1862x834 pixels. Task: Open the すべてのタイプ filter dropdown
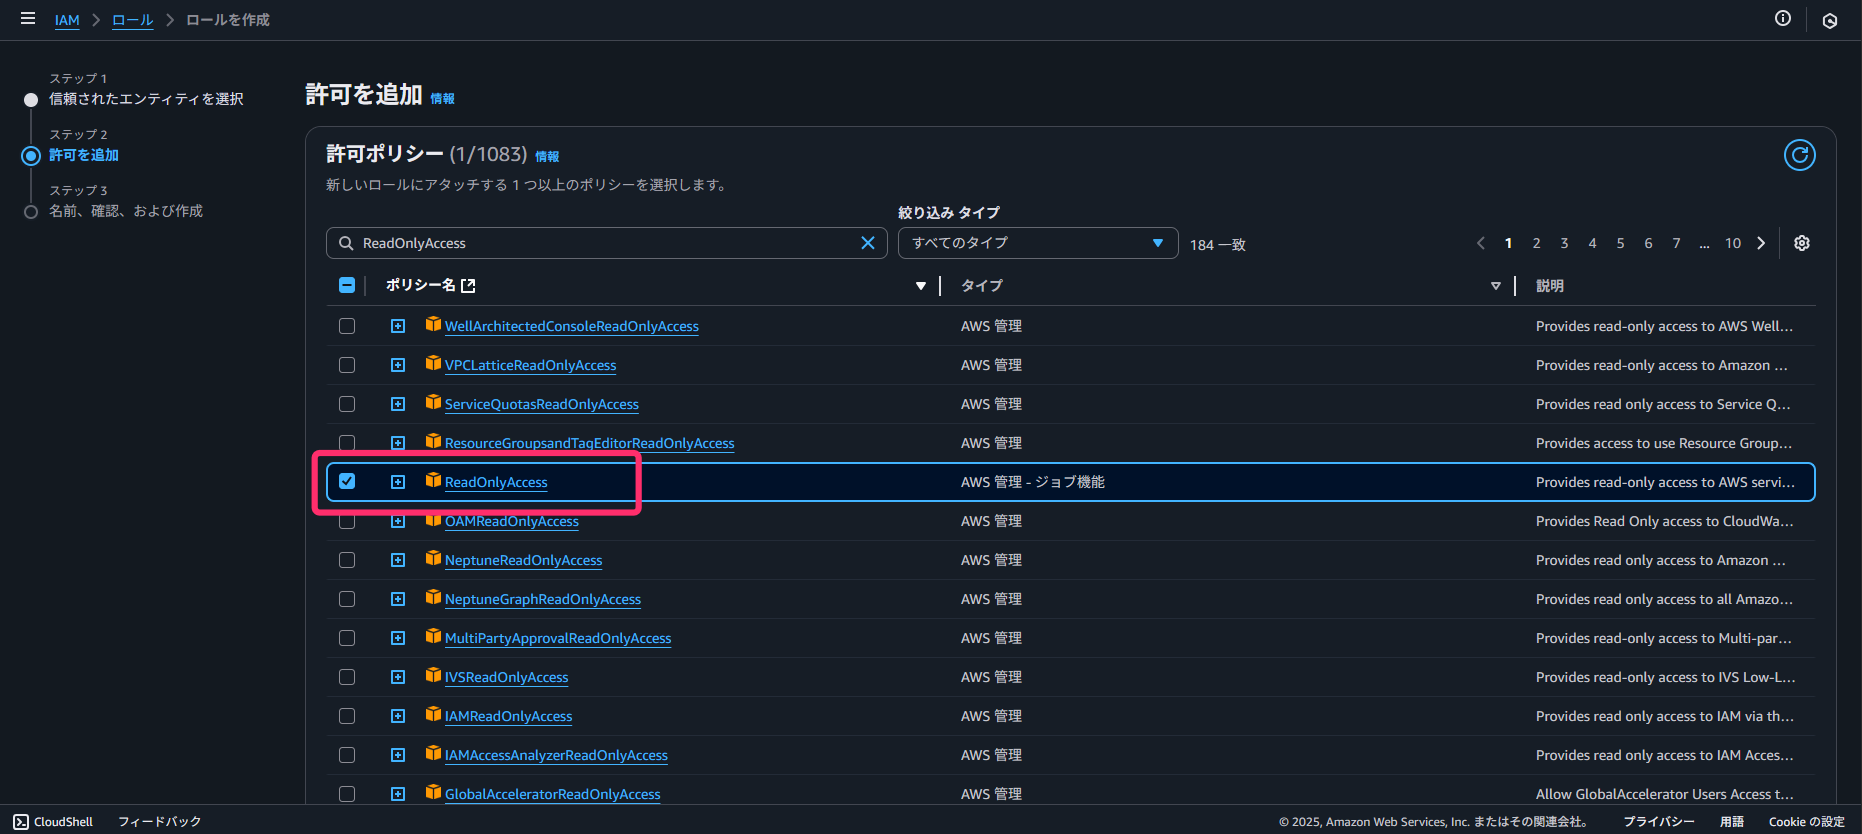pyautogui.click(x=1038, y=243)
